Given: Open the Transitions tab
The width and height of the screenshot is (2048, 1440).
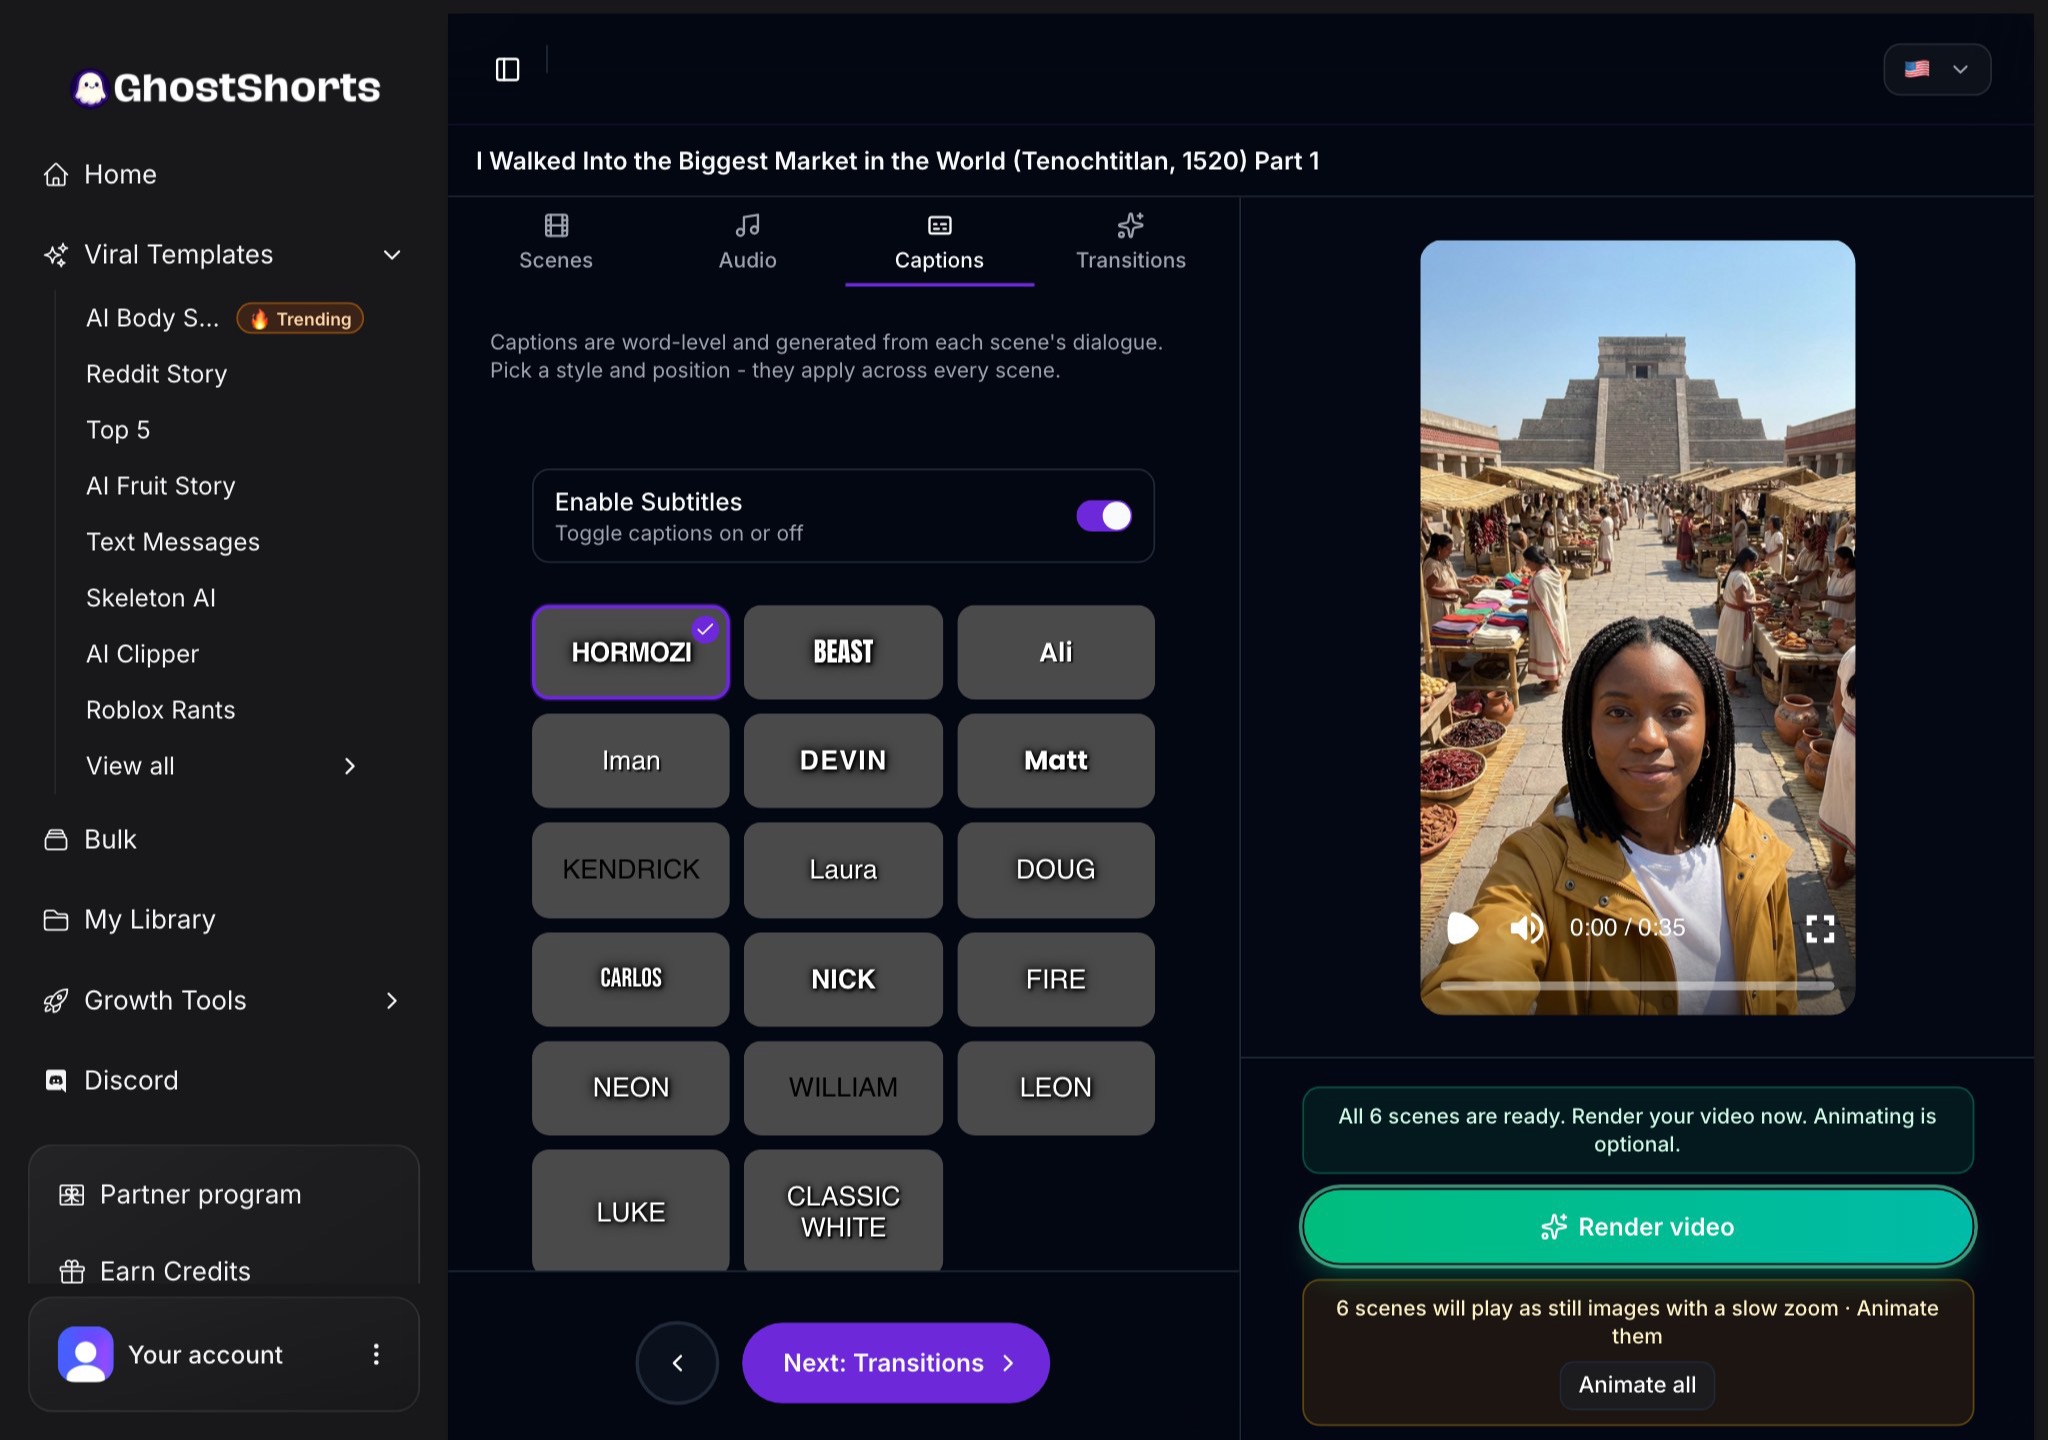Looking at the screenshot, I should [x=1131, y=242].
